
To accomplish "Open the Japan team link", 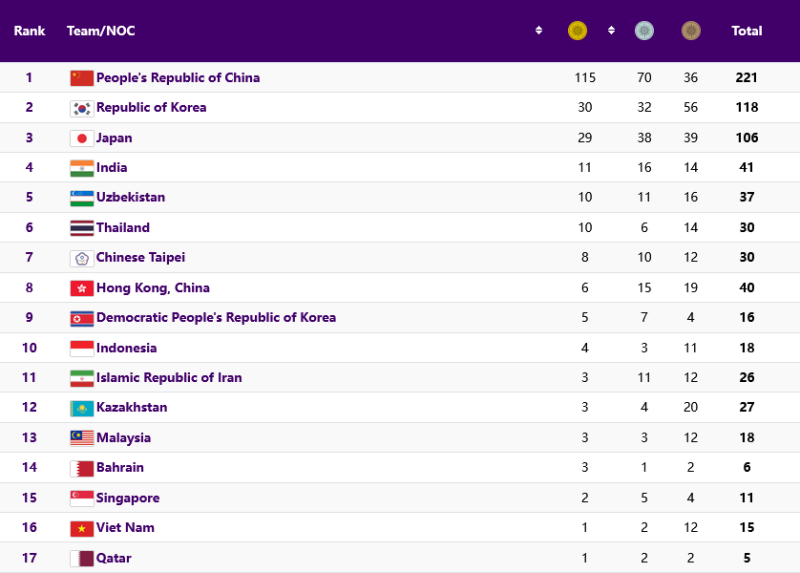I will (x=114, y=138).
